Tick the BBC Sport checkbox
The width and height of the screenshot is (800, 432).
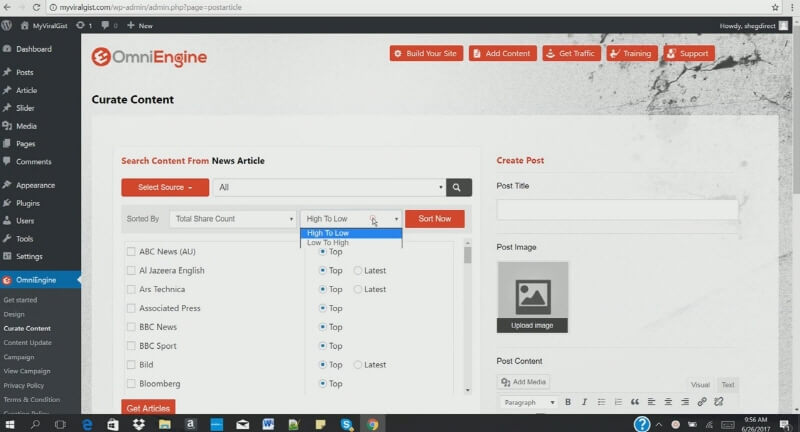point(131,346)
